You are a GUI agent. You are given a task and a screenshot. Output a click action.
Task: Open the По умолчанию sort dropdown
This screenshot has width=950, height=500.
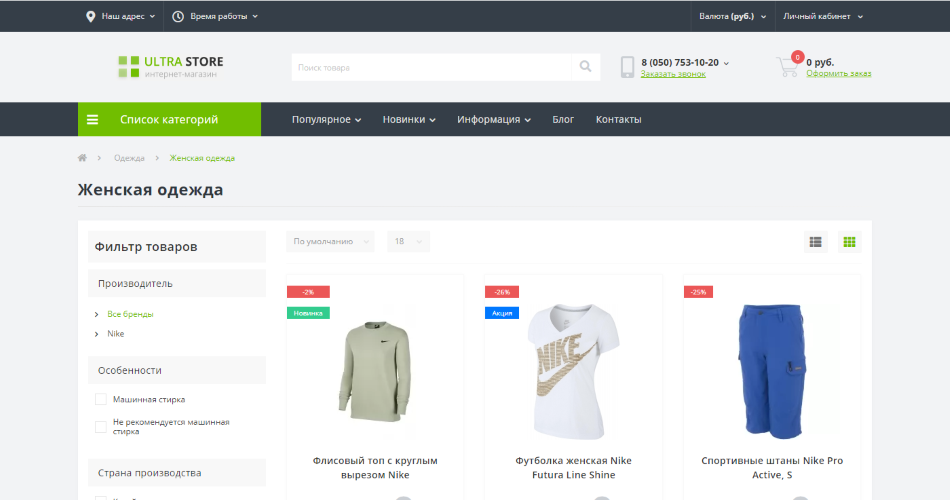click(x=330, y=241)
